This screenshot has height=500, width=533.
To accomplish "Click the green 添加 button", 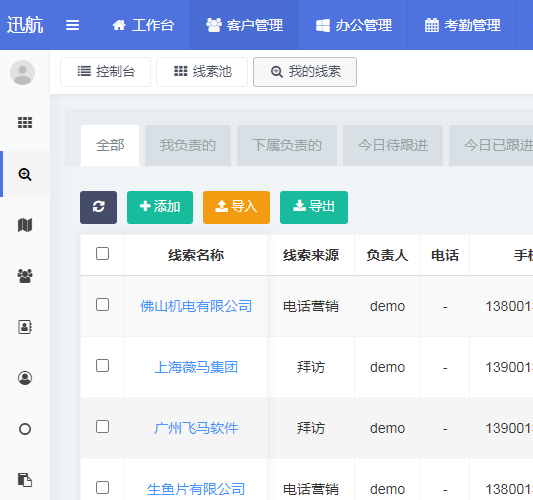I will coord(160,207).
